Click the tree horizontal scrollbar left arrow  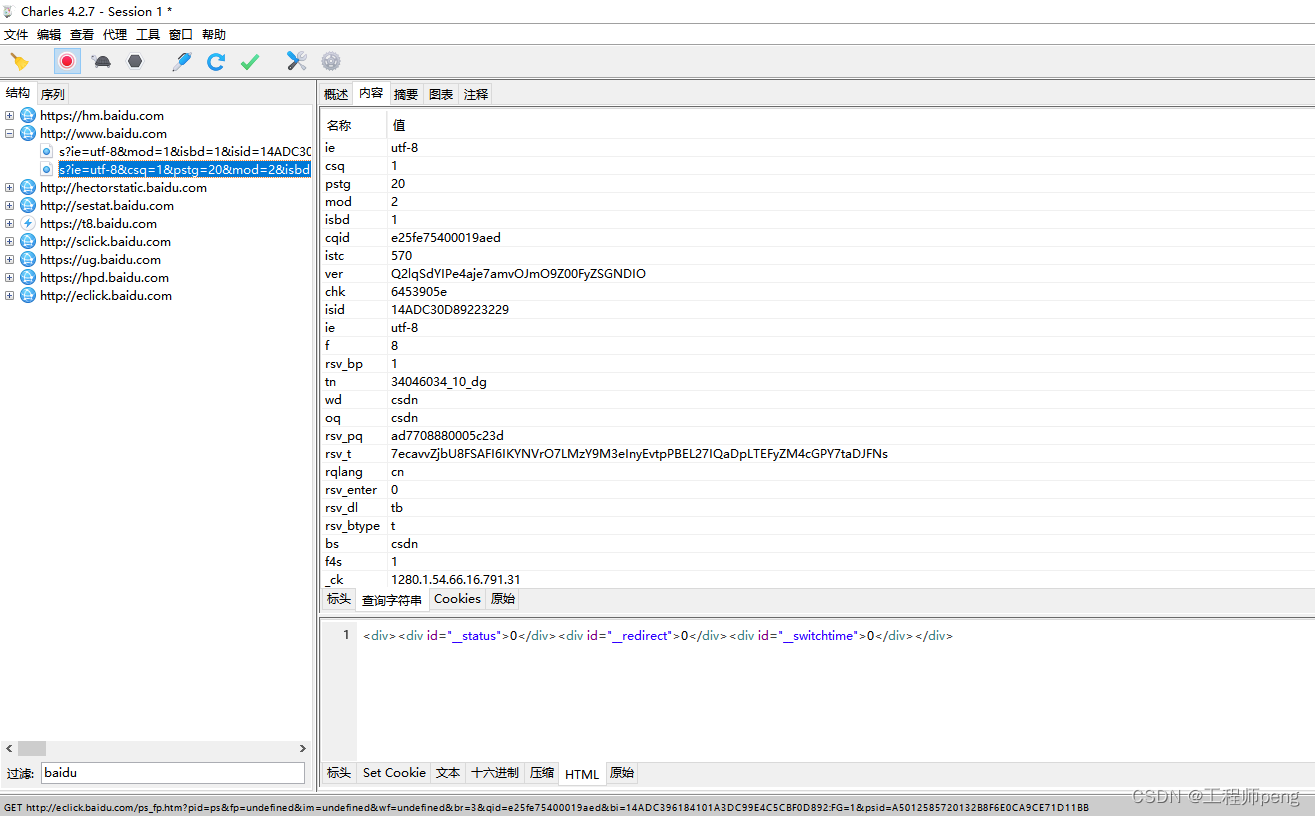click(x=10, y=748)
